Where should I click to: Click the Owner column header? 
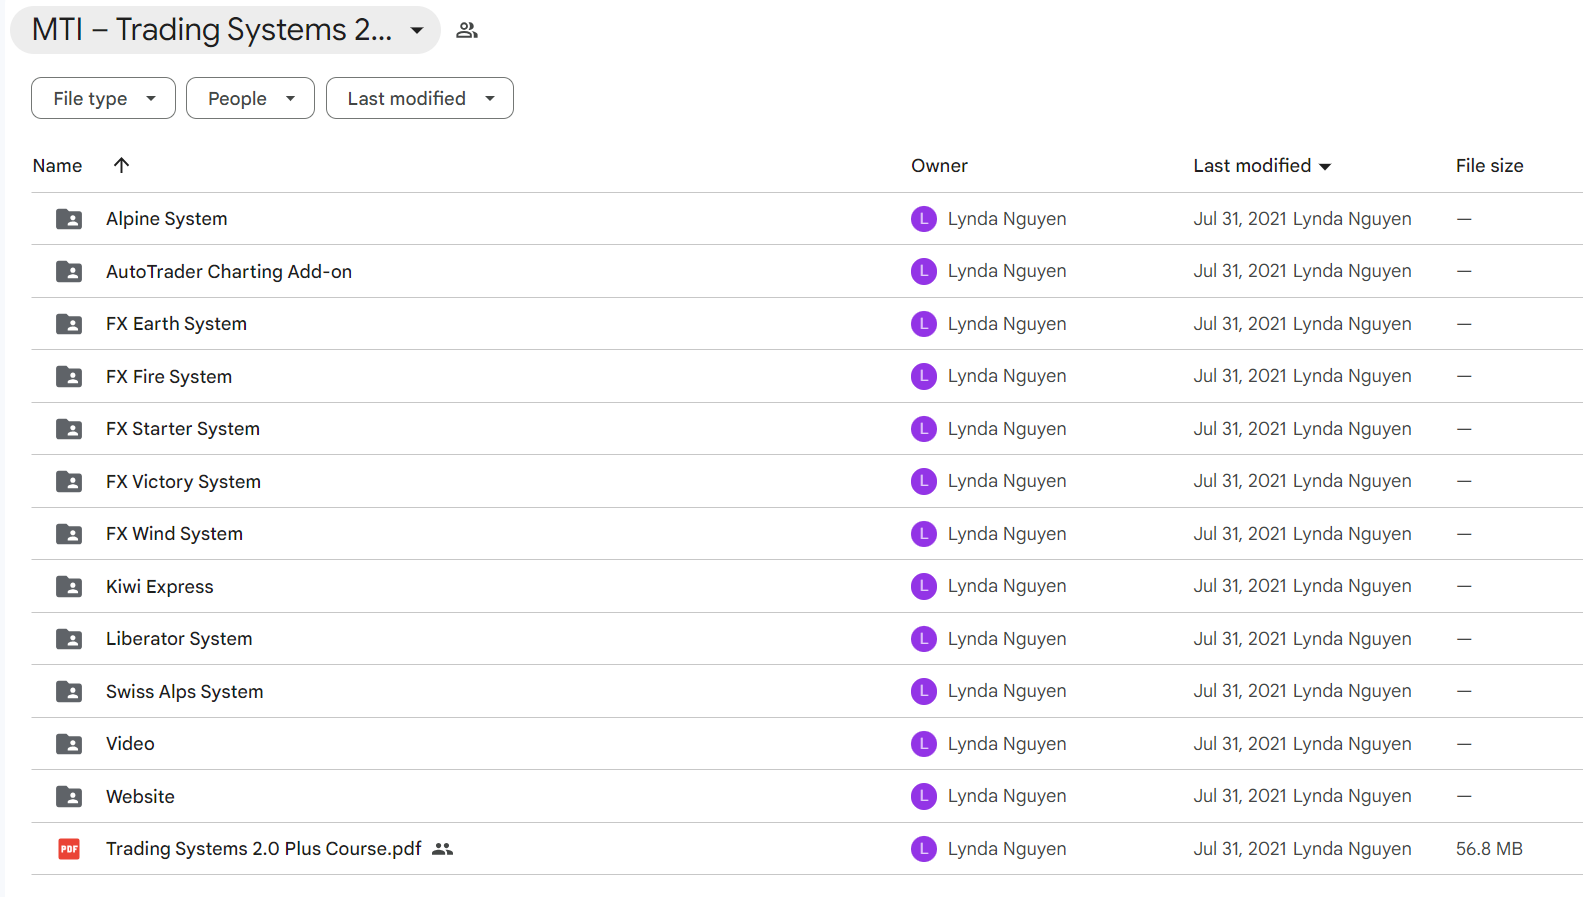pos(939,166)
